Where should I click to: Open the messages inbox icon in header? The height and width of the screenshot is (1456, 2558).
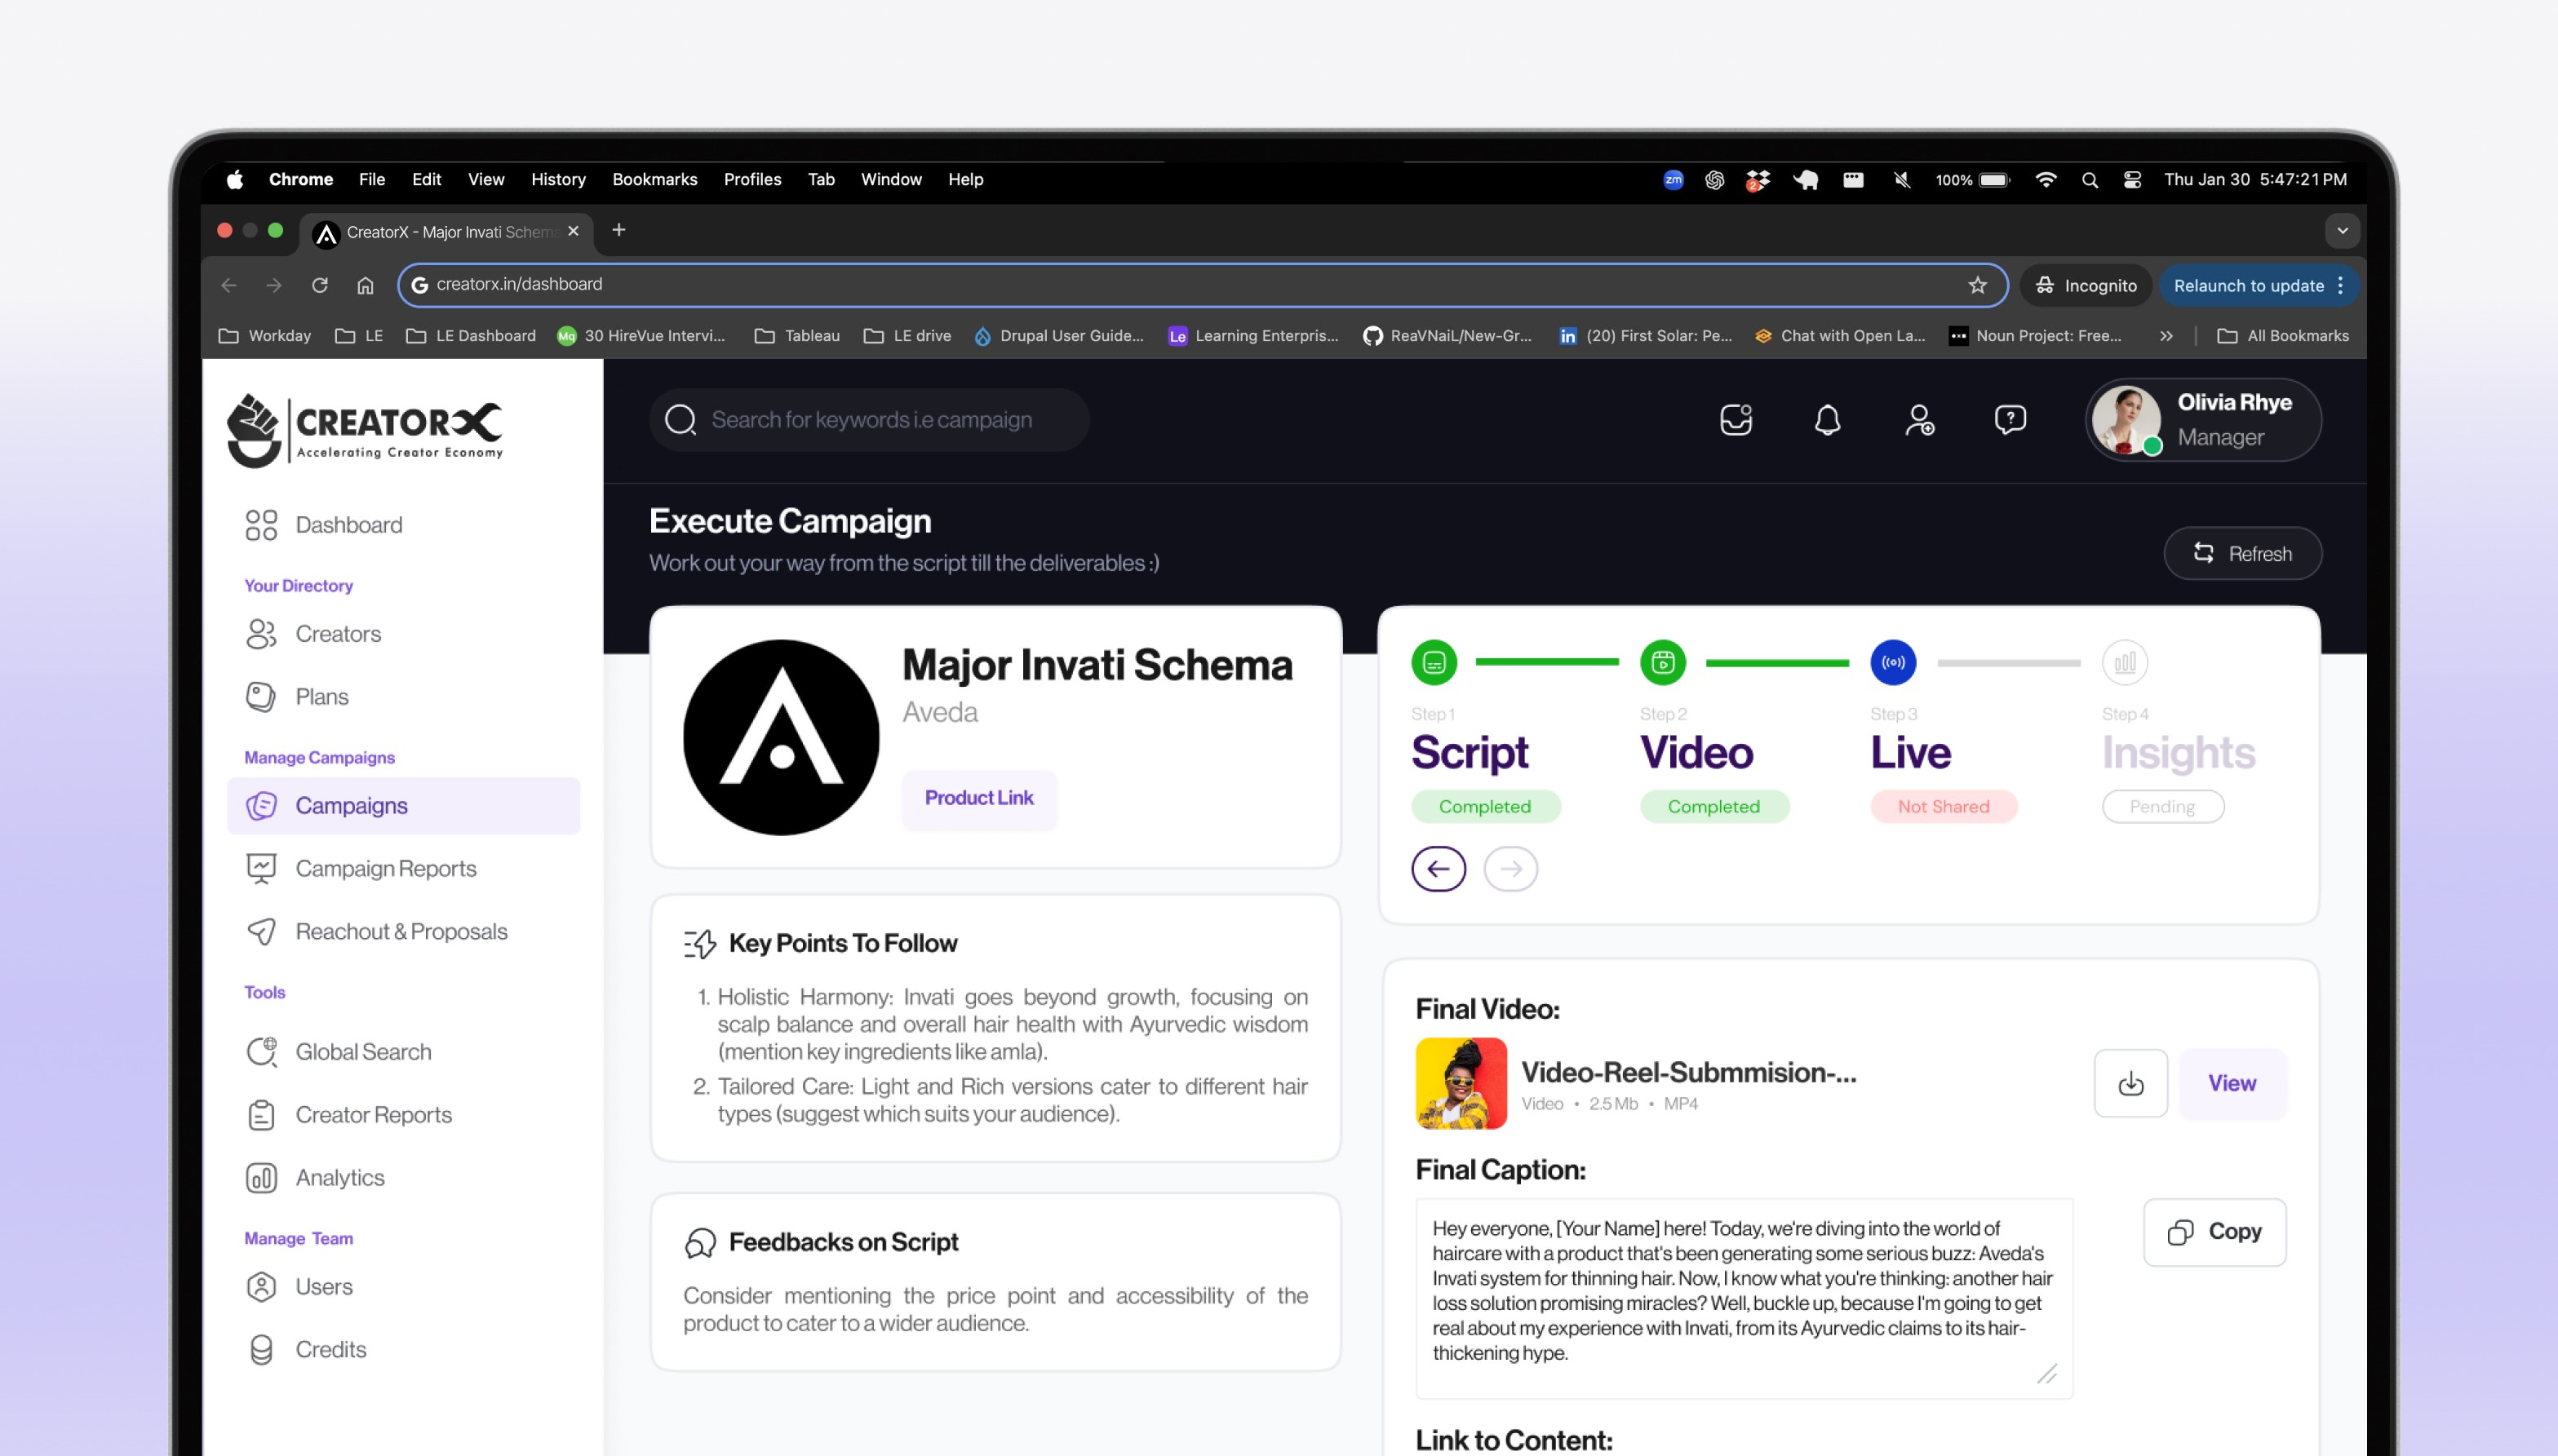click(x=1736, y=420)
